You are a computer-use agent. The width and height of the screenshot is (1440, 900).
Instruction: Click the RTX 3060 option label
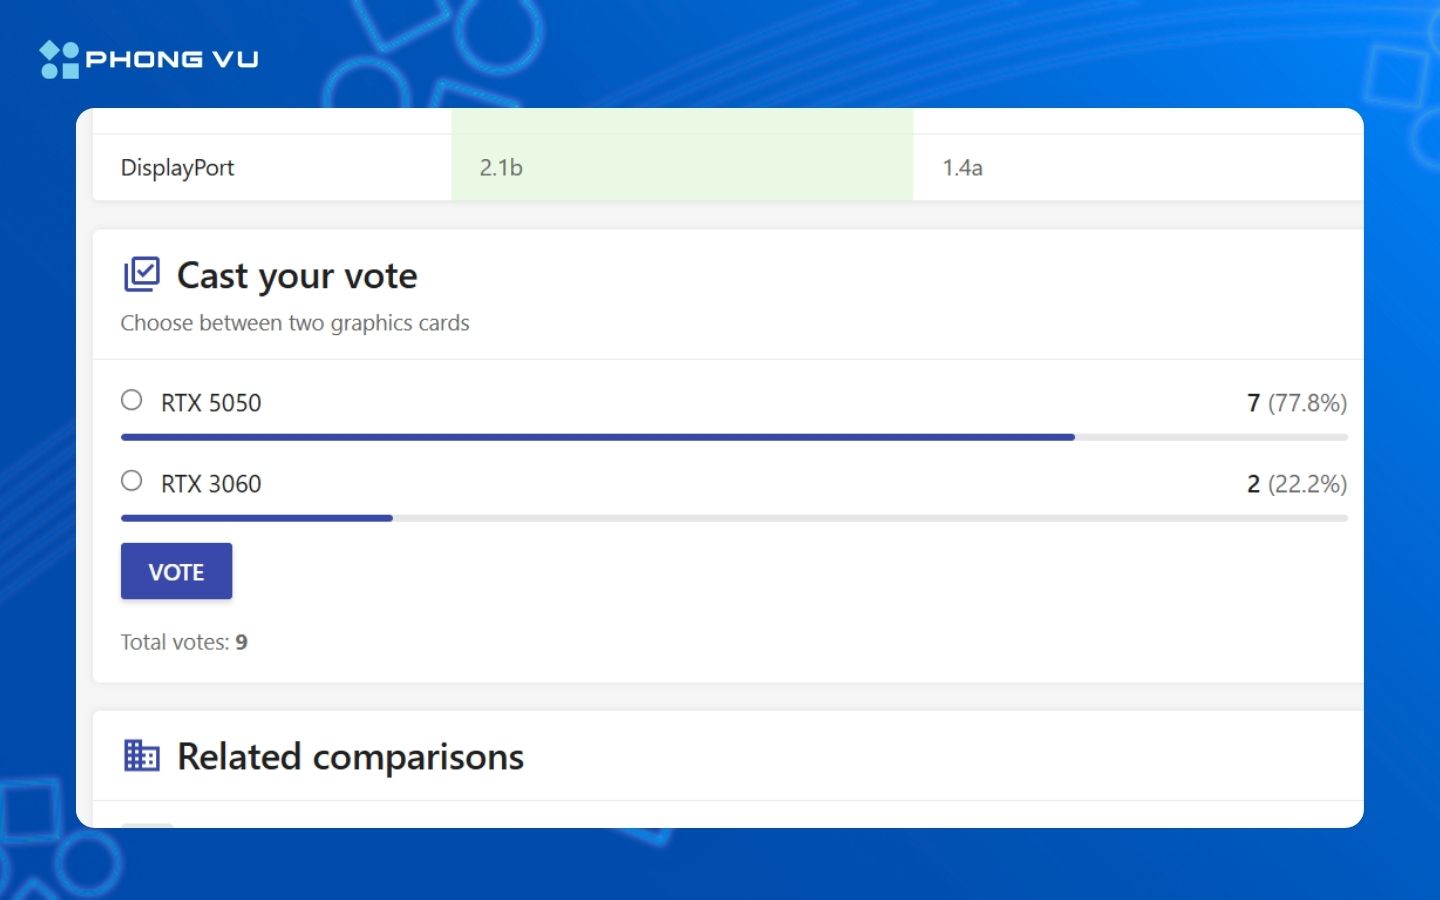(211, 484)
